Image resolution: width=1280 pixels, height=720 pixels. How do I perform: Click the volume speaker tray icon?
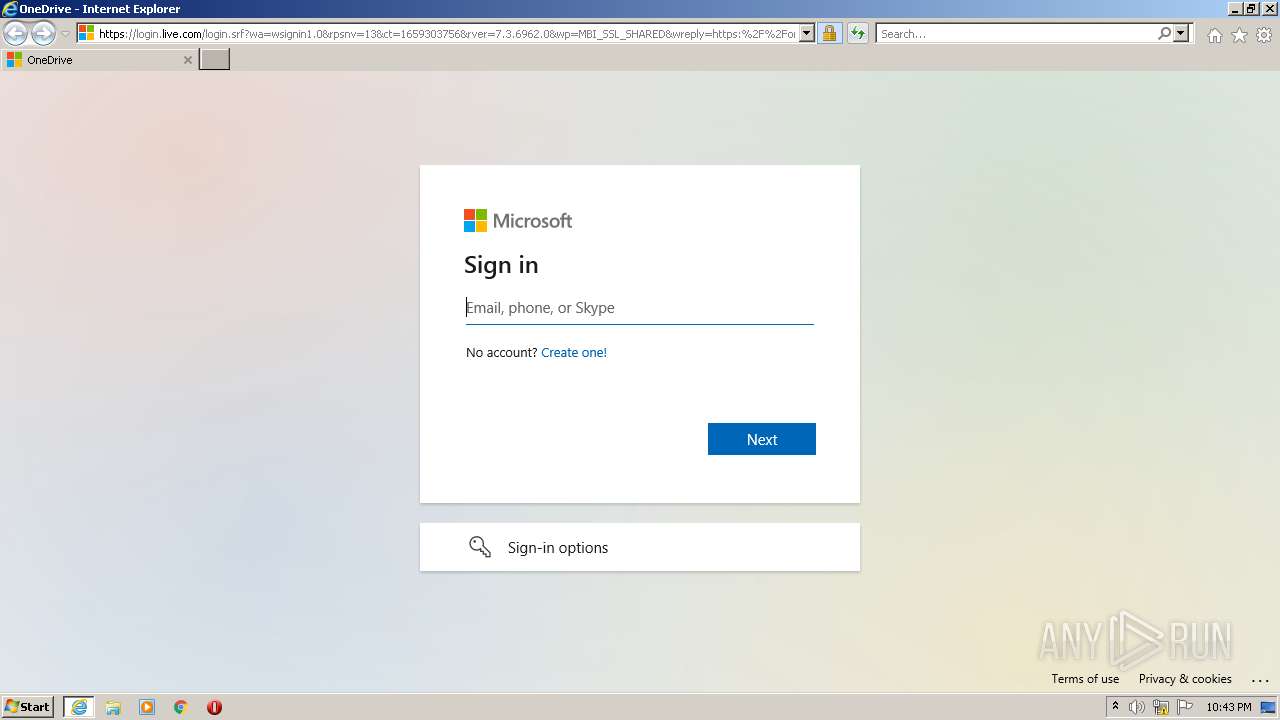point(1137,707)
